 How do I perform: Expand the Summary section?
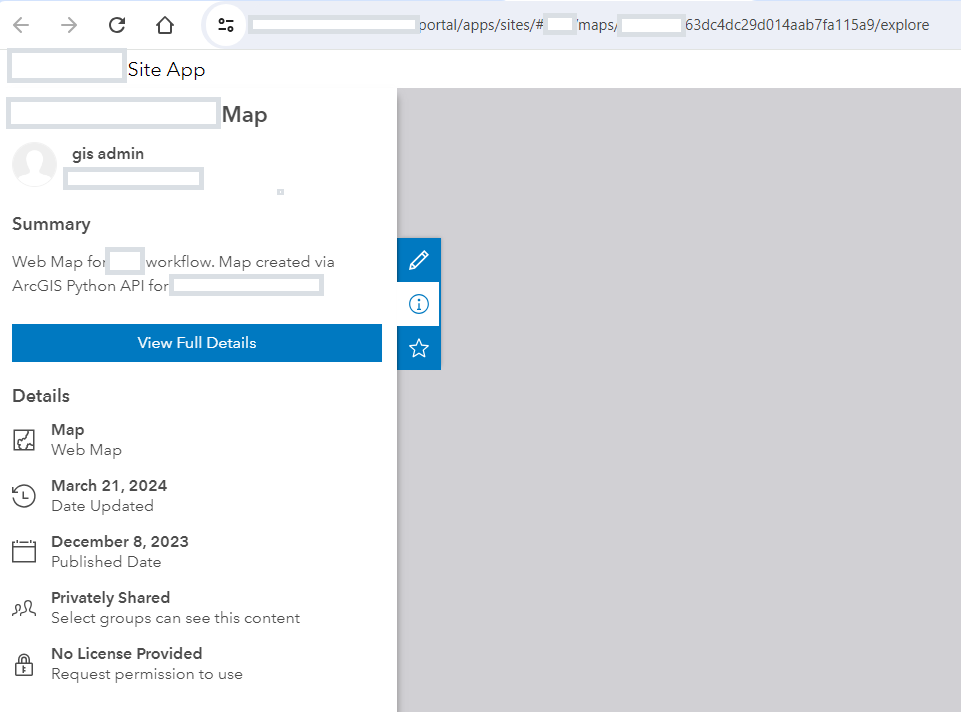pyautogui.click(x=51, y=224)
